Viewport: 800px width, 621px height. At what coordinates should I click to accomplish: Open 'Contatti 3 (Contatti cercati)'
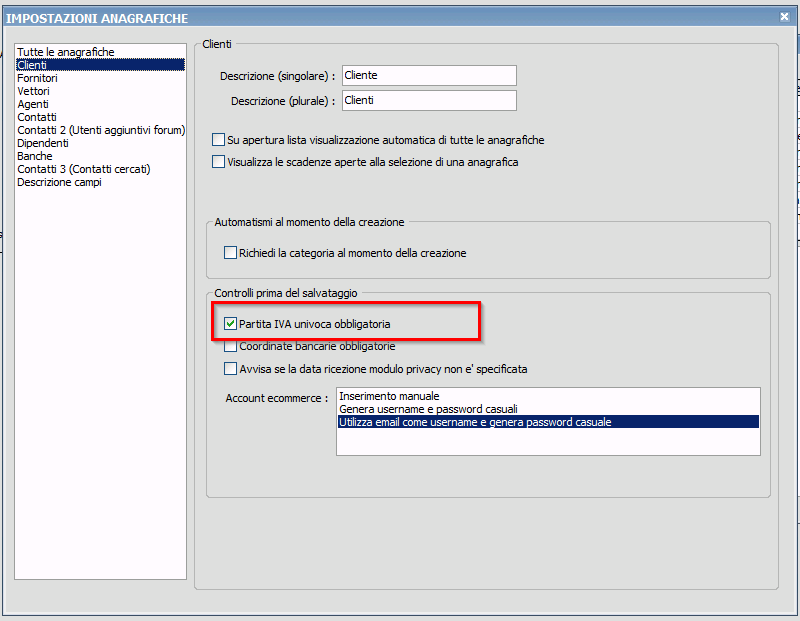pos(83,169)
